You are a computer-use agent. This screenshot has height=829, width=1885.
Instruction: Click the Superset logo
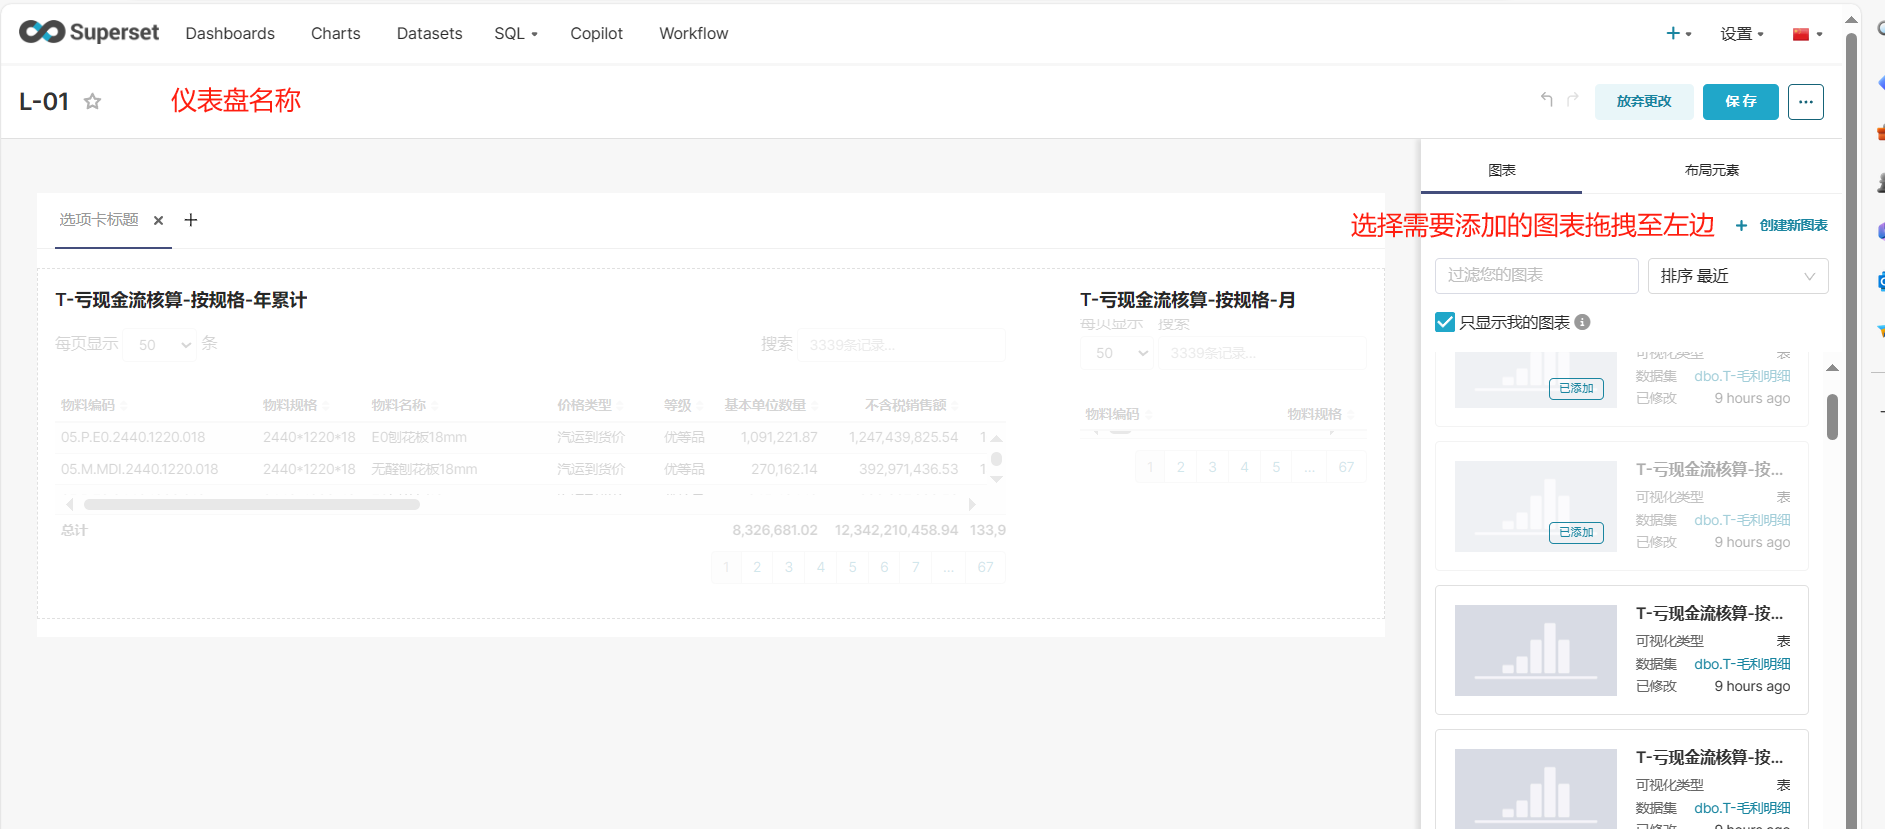[x=89, y=33]
